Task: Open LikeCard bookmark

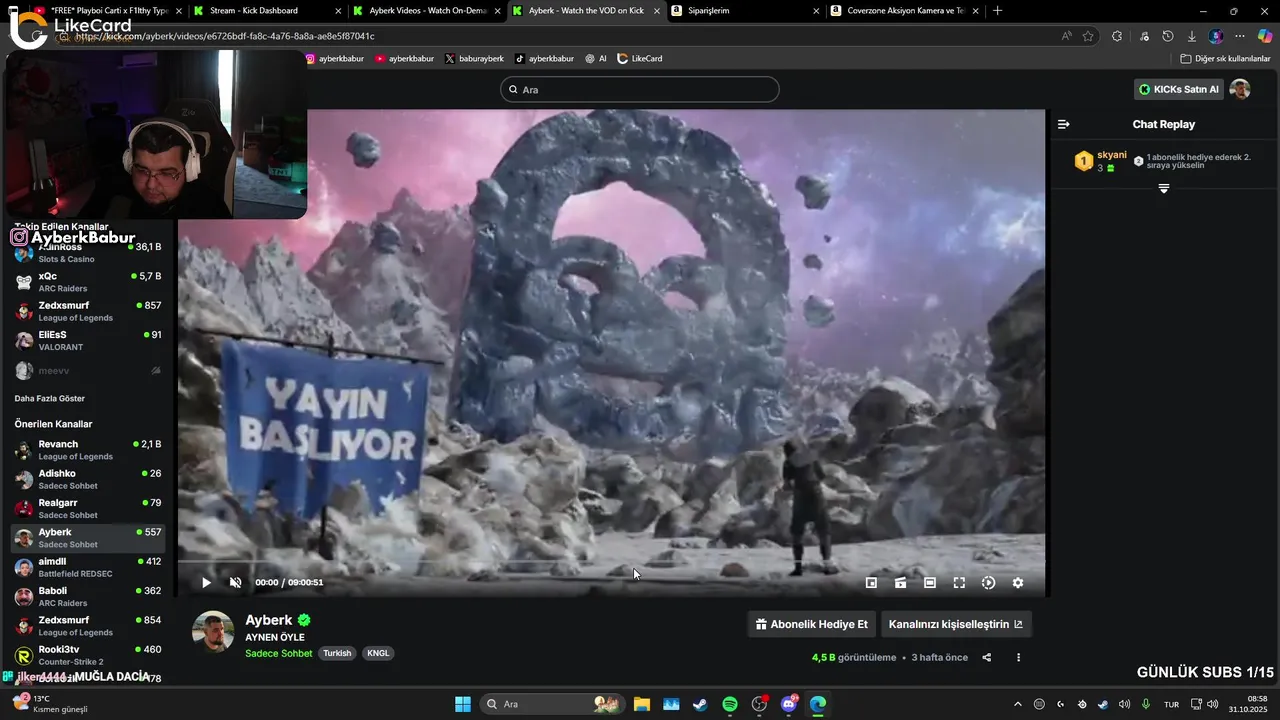Action: pos(640,59)
